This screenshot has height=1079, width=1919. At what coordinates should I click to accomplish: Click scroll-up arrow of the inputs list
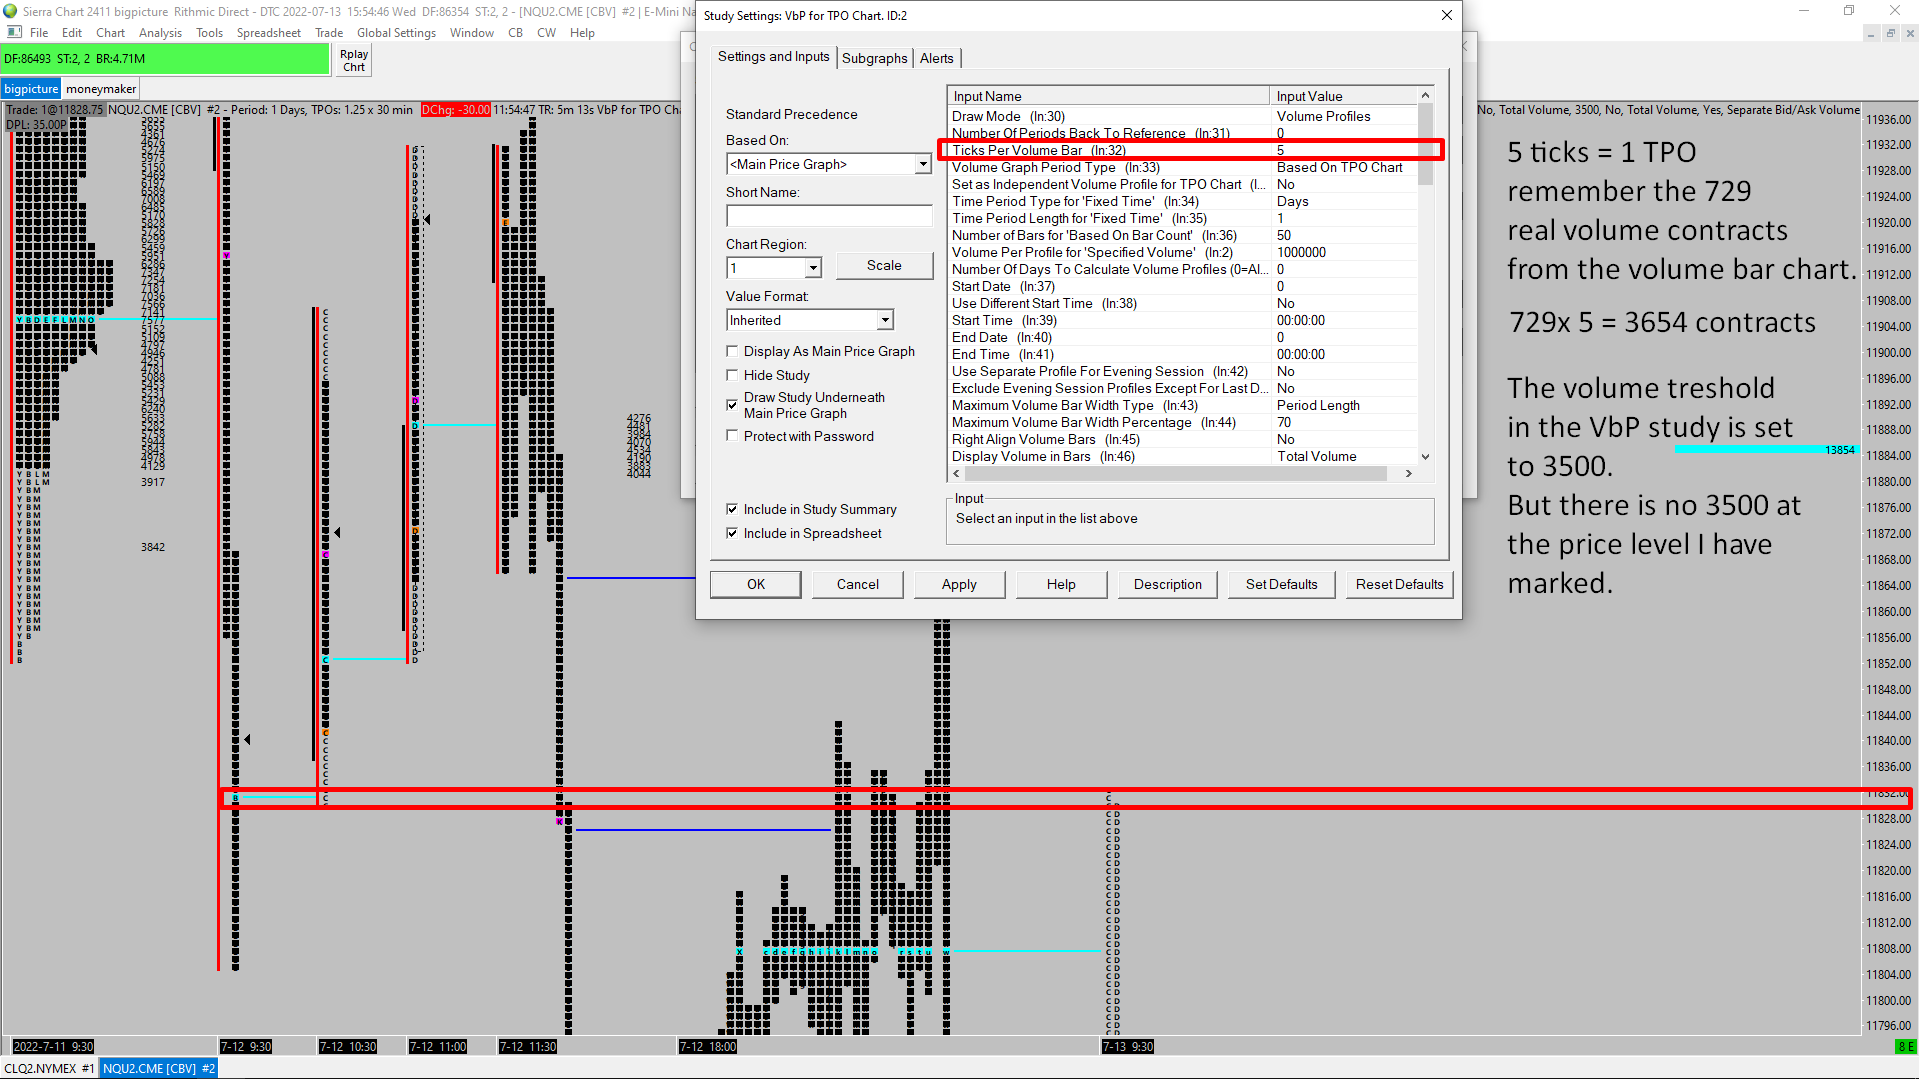(x=1425, y=96)
